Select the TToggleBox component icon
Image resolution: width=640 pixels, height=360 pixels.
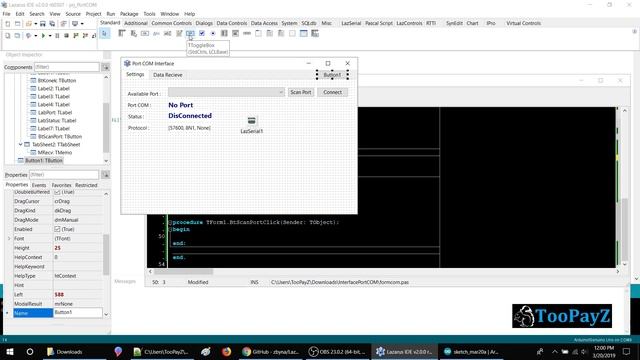pos(190,33)
